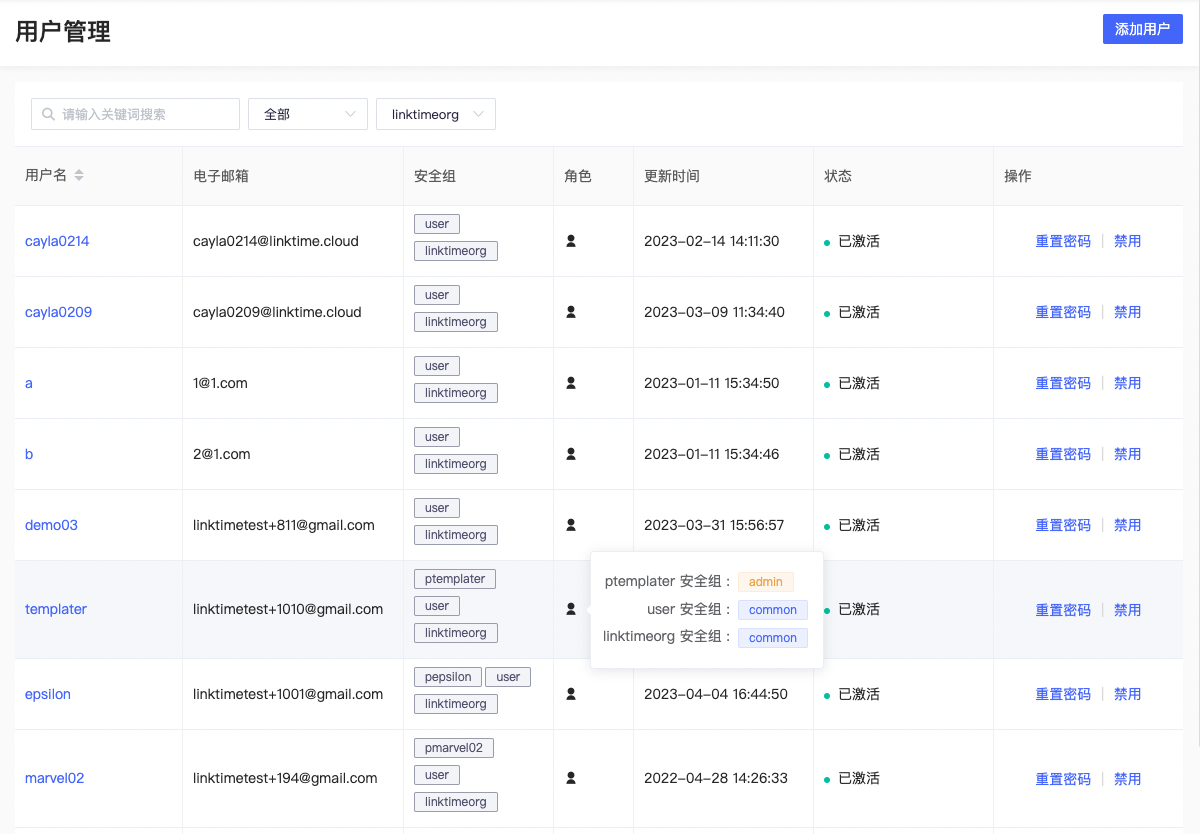This screenshot has width=1200, height=834.
Task: Disable user cayla0209 via 禁用
Action: tap(1127, 312)
